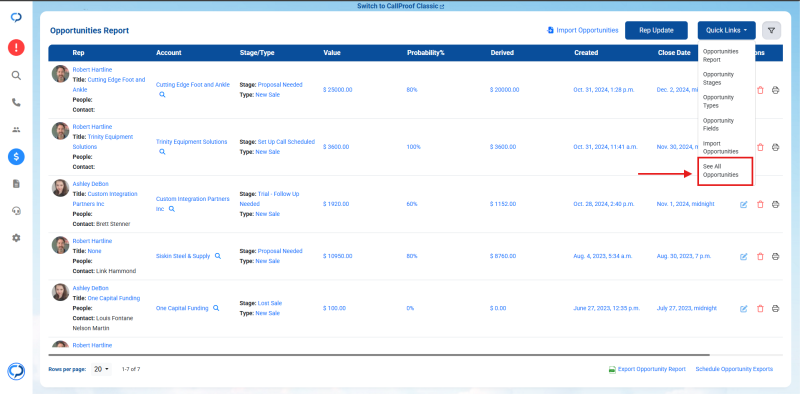Open the red alert notification icon in sidebar

[16, 48]
